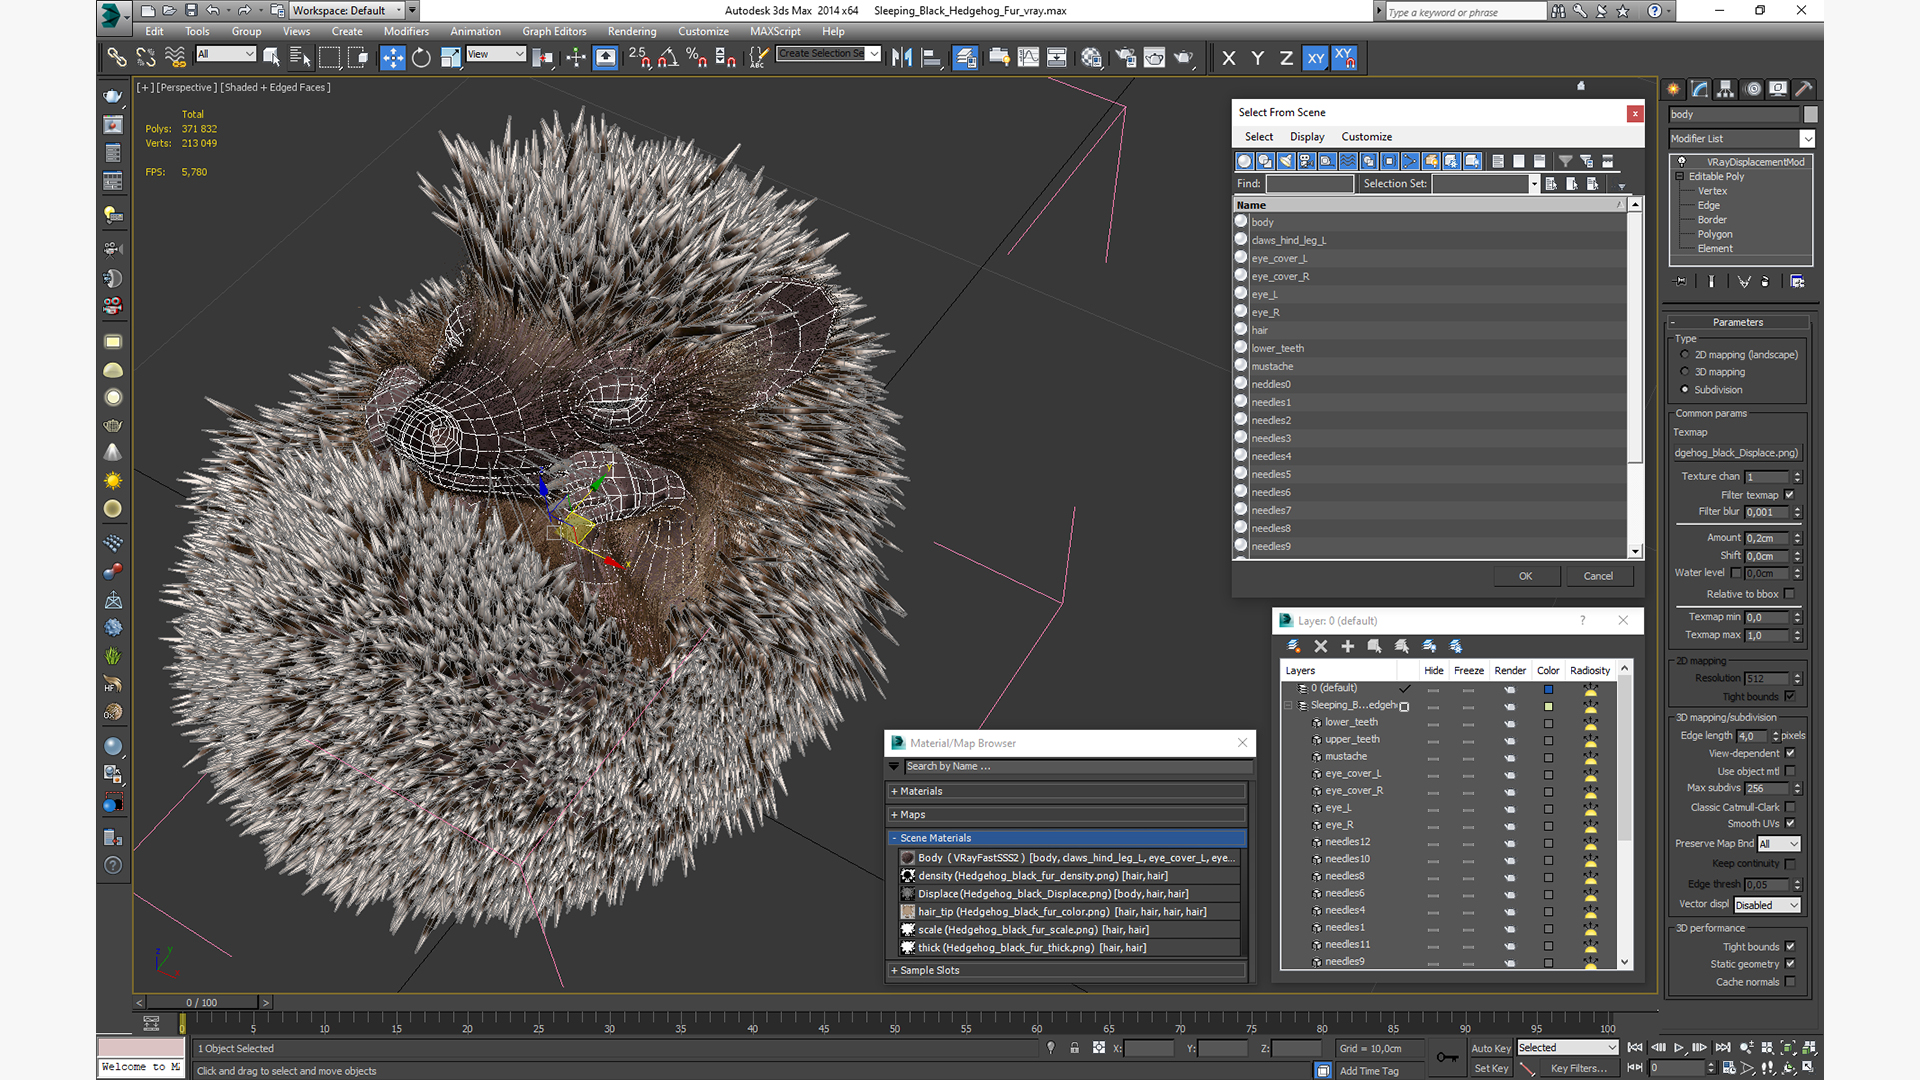This screenshot has height=1080, width=1920.
Task: Click Configure Modifier Sets icon
Action: click(x=1797, y=282)
